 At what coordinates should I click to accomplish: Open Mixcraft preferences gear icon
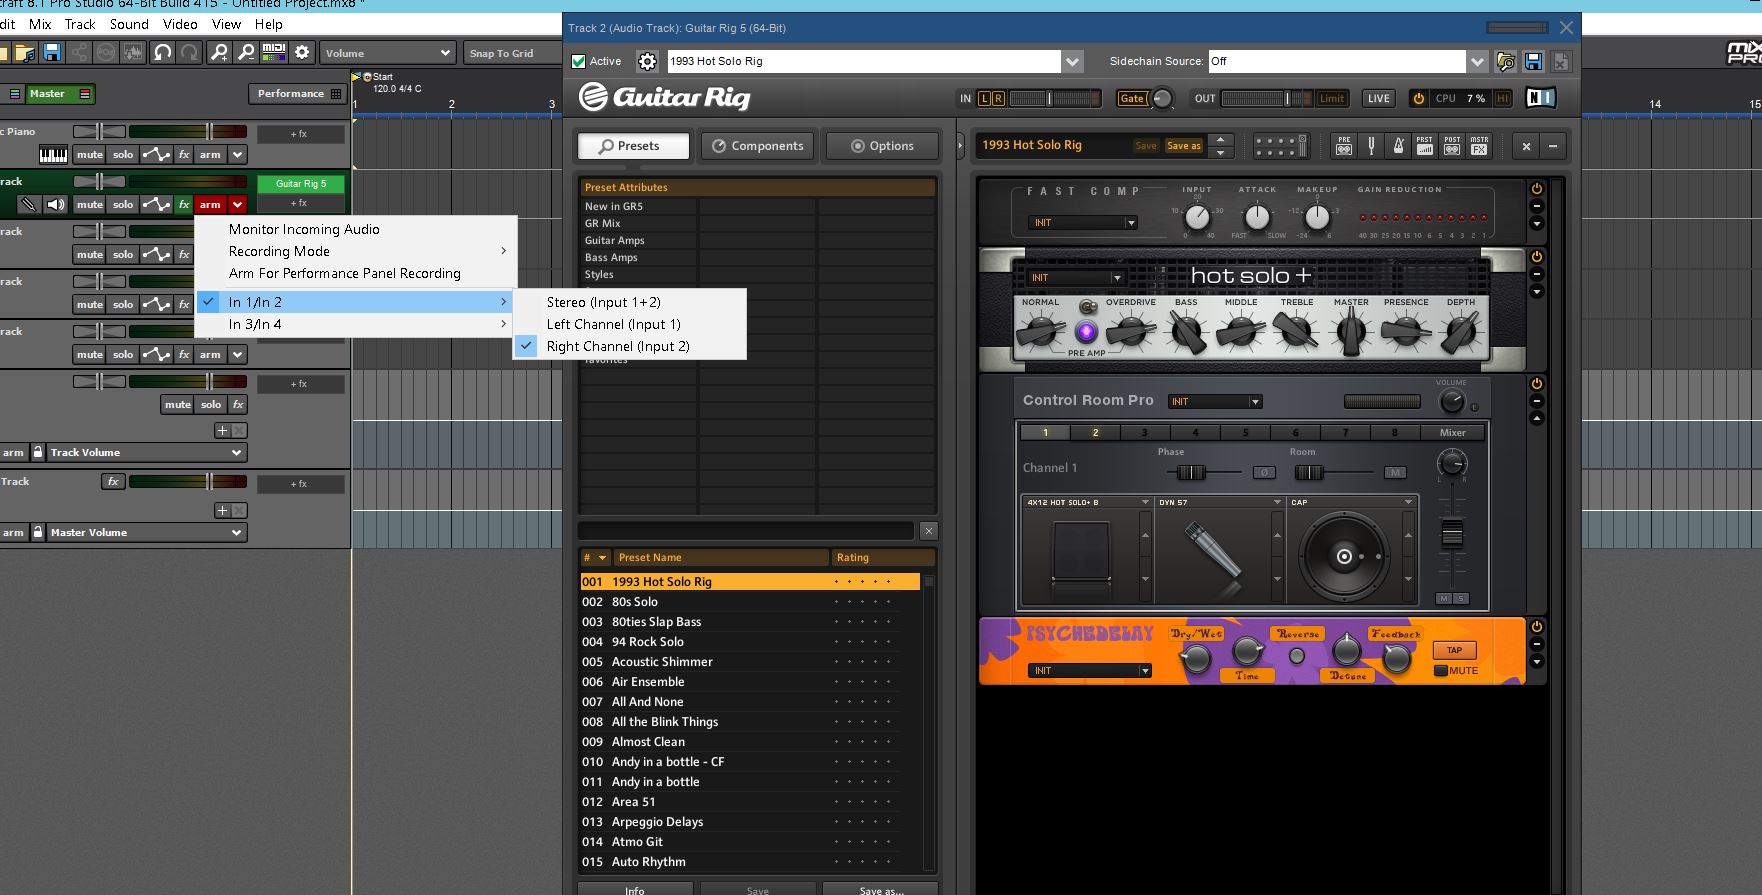coord(302,53)
